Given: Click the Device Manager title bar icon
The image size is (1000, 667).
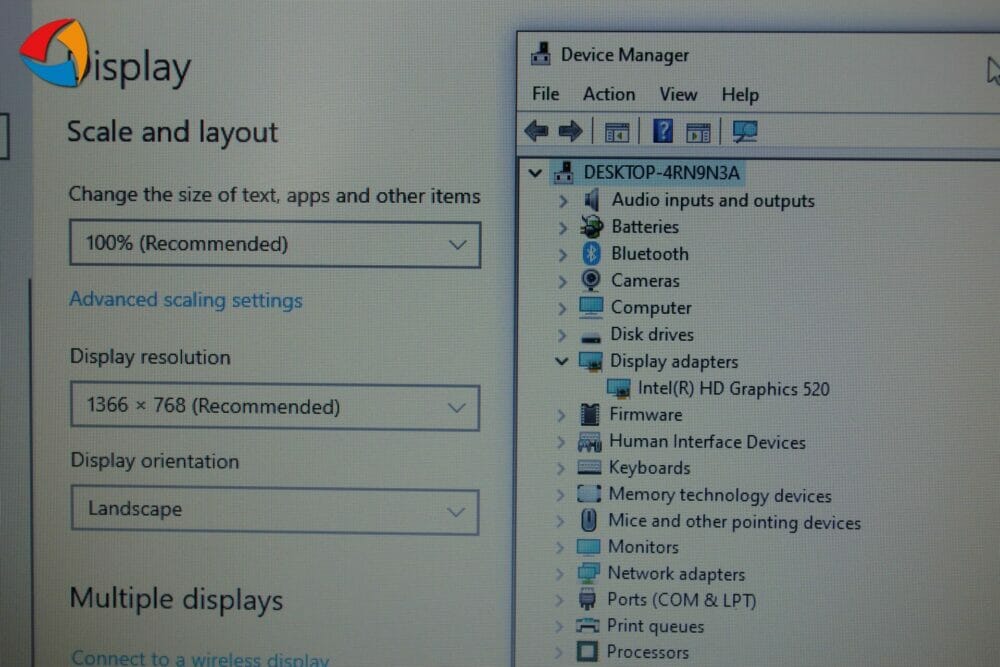Looking at the screenshot, I should 541,54.
